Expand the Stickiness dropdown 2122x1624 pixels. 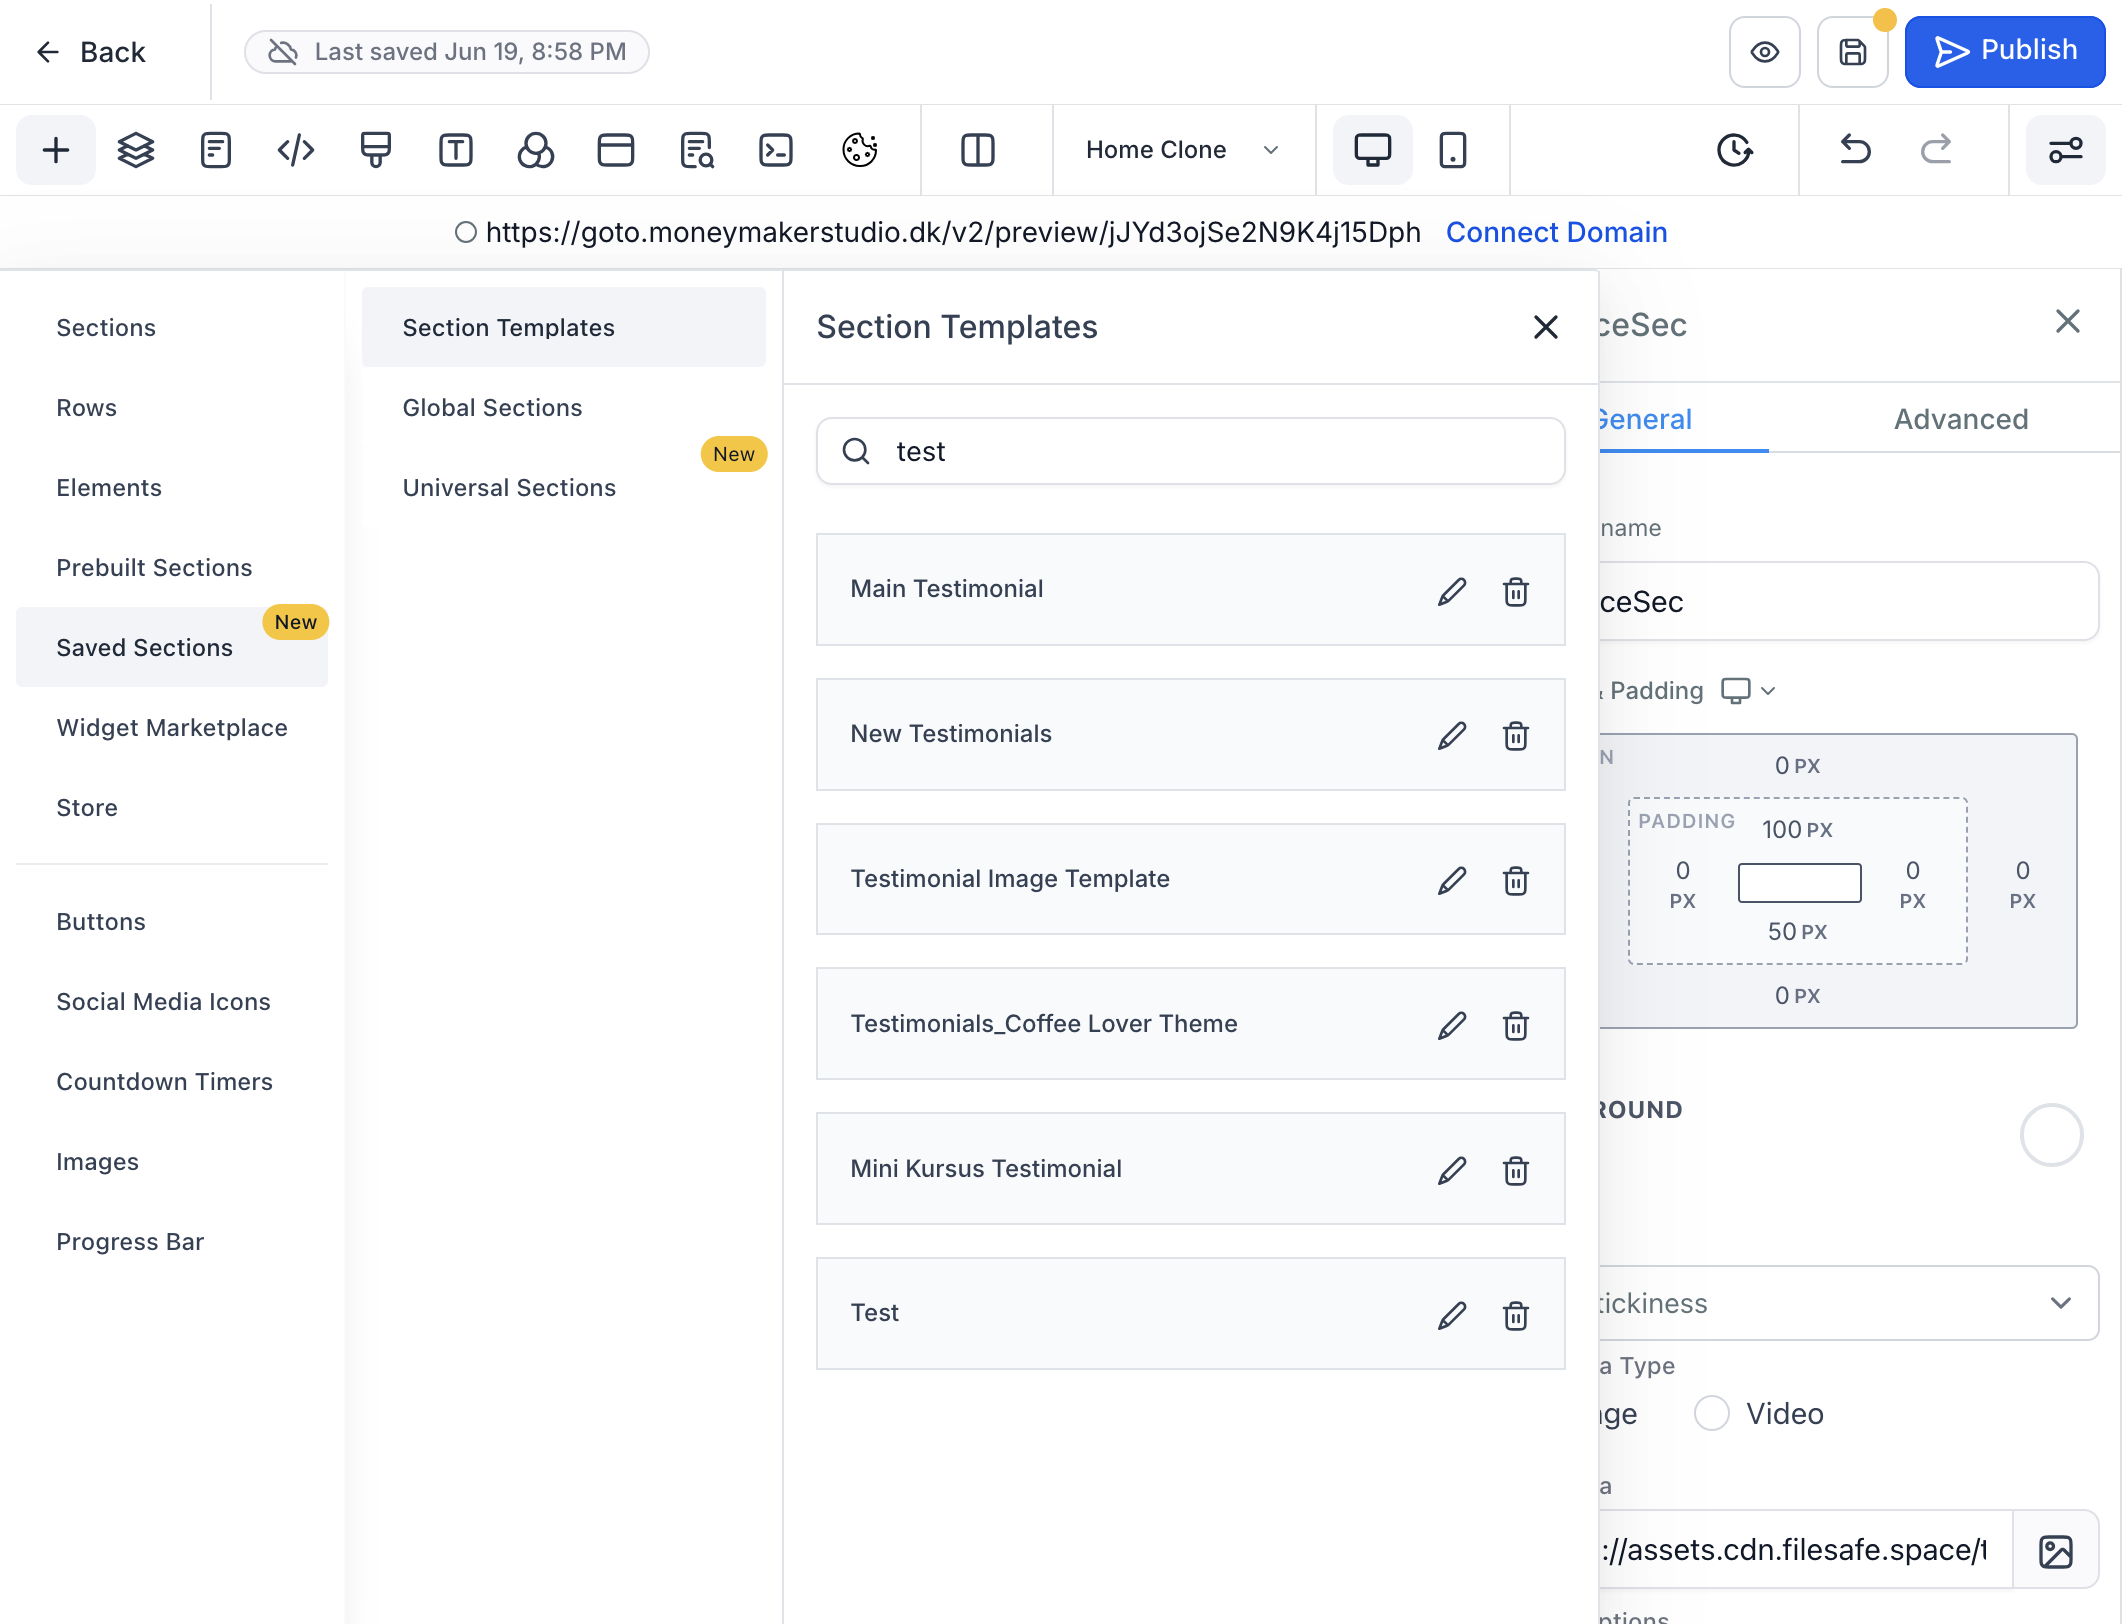[x=1848, y=1303]
